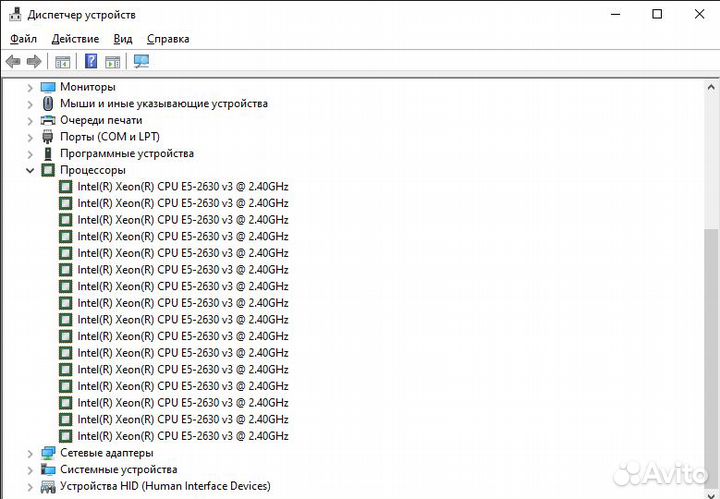Expand the Сетевые адаптеры node
Screen dimensions: 720x499
pyautogui.click(x=30, y=454)
